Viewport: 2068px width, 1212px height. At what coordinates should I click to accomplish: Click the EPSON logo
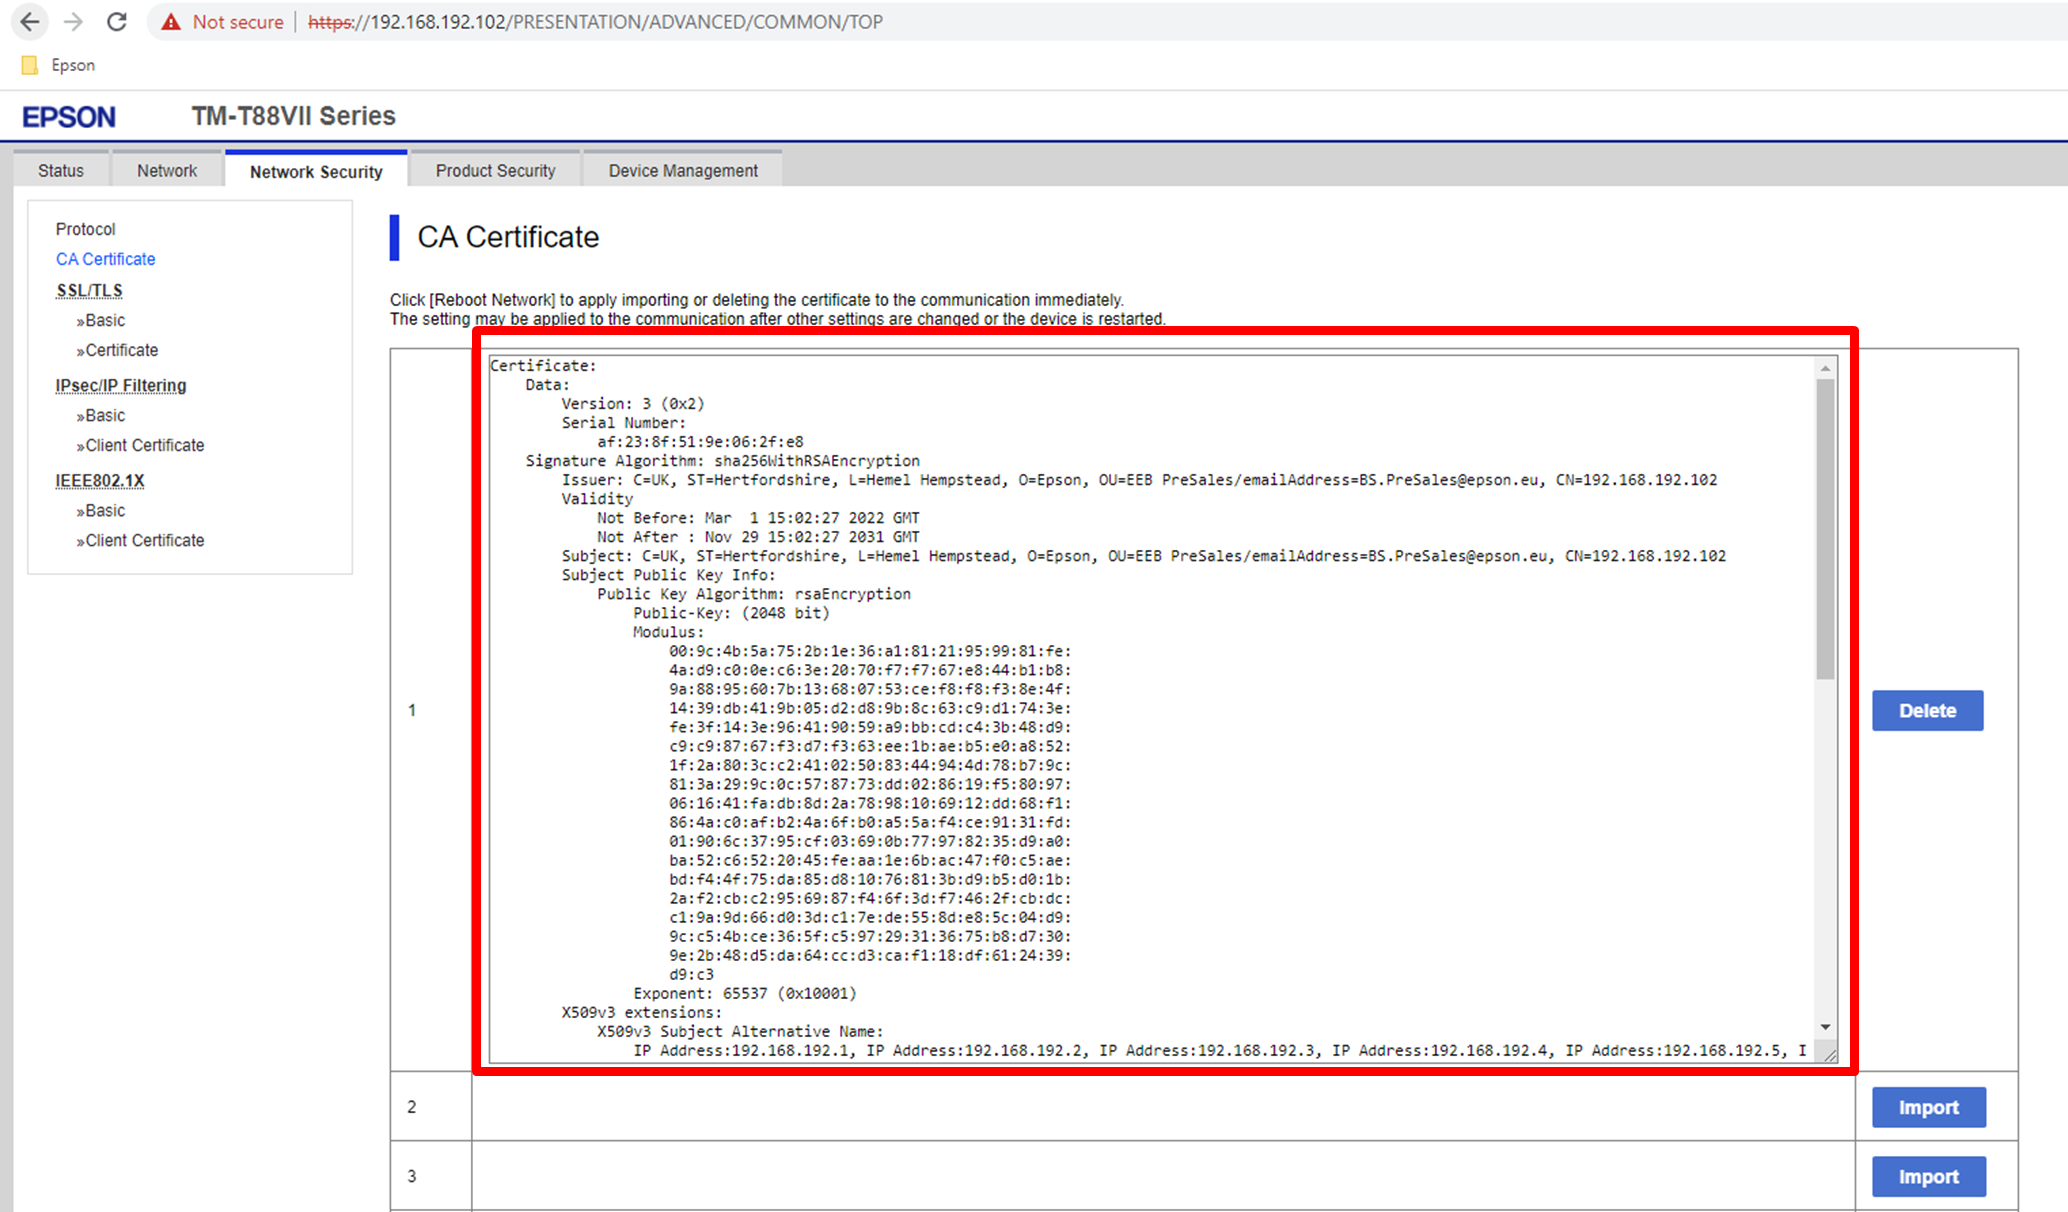point(69,117)
